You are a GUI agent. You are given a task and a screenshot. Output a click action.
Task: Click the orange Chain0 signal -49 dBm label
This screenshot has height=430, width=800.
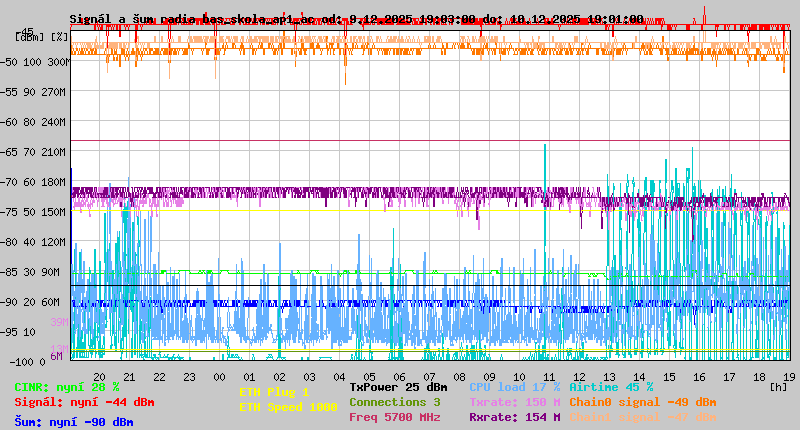pos(642,402)
